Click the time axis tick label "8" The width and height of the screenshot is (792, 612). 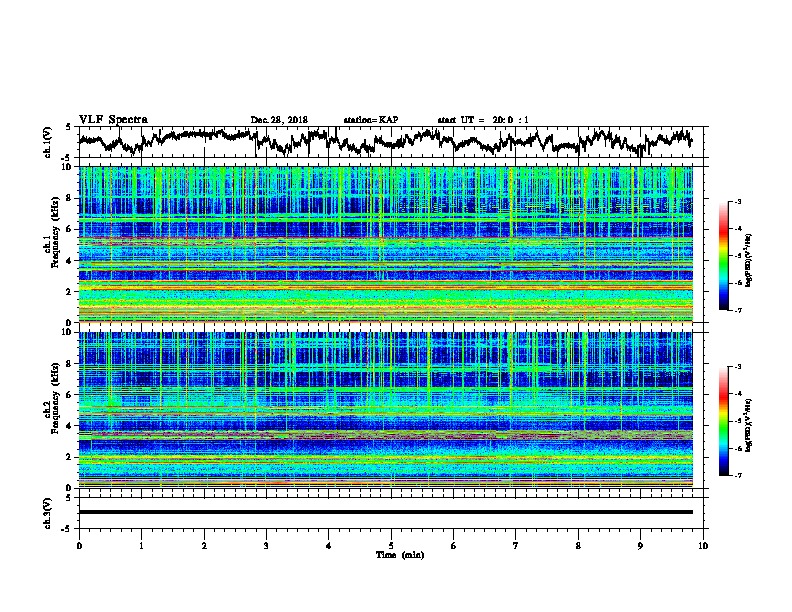coord(578,546)
